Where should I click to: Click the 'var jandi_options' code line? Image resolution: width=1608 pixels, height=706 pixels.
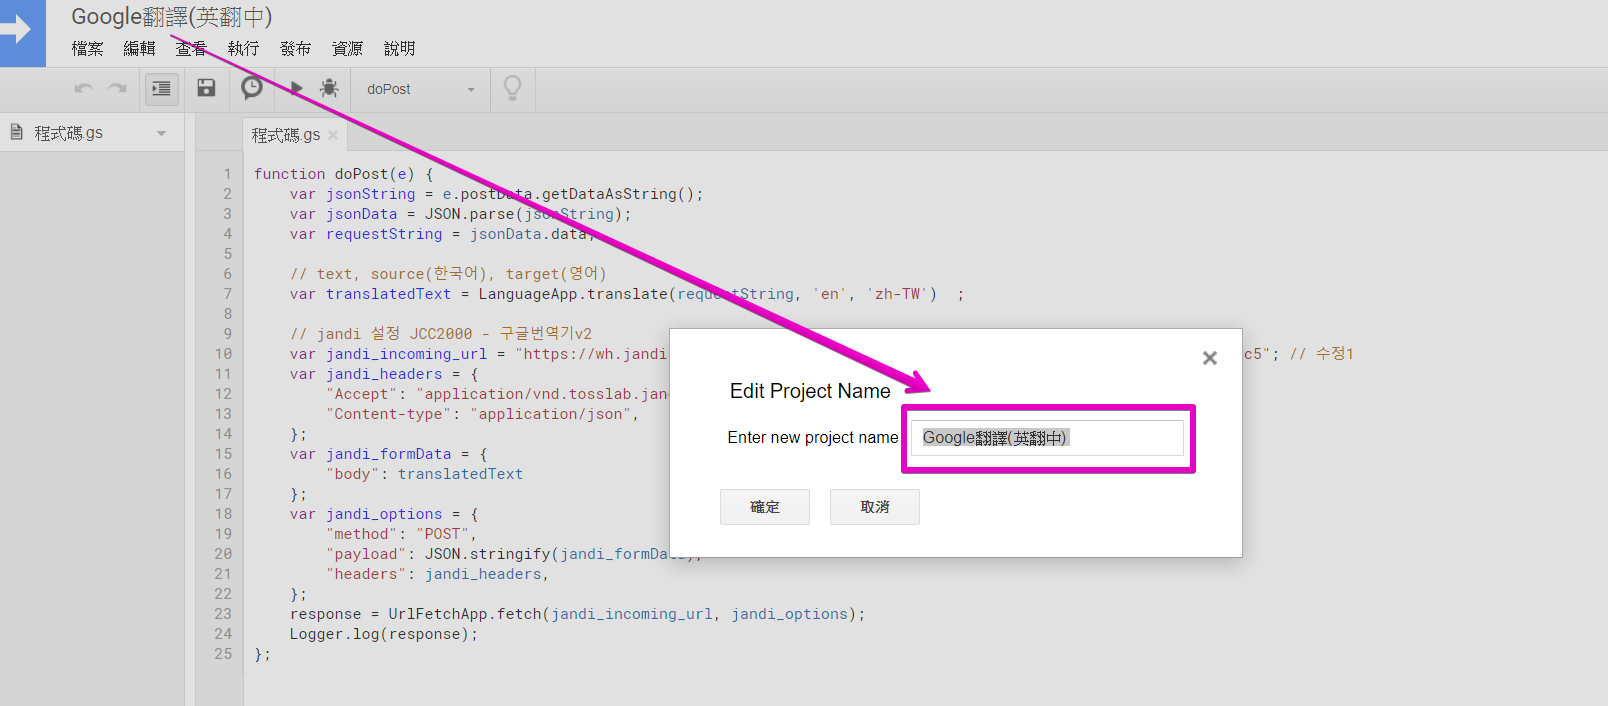384,514
